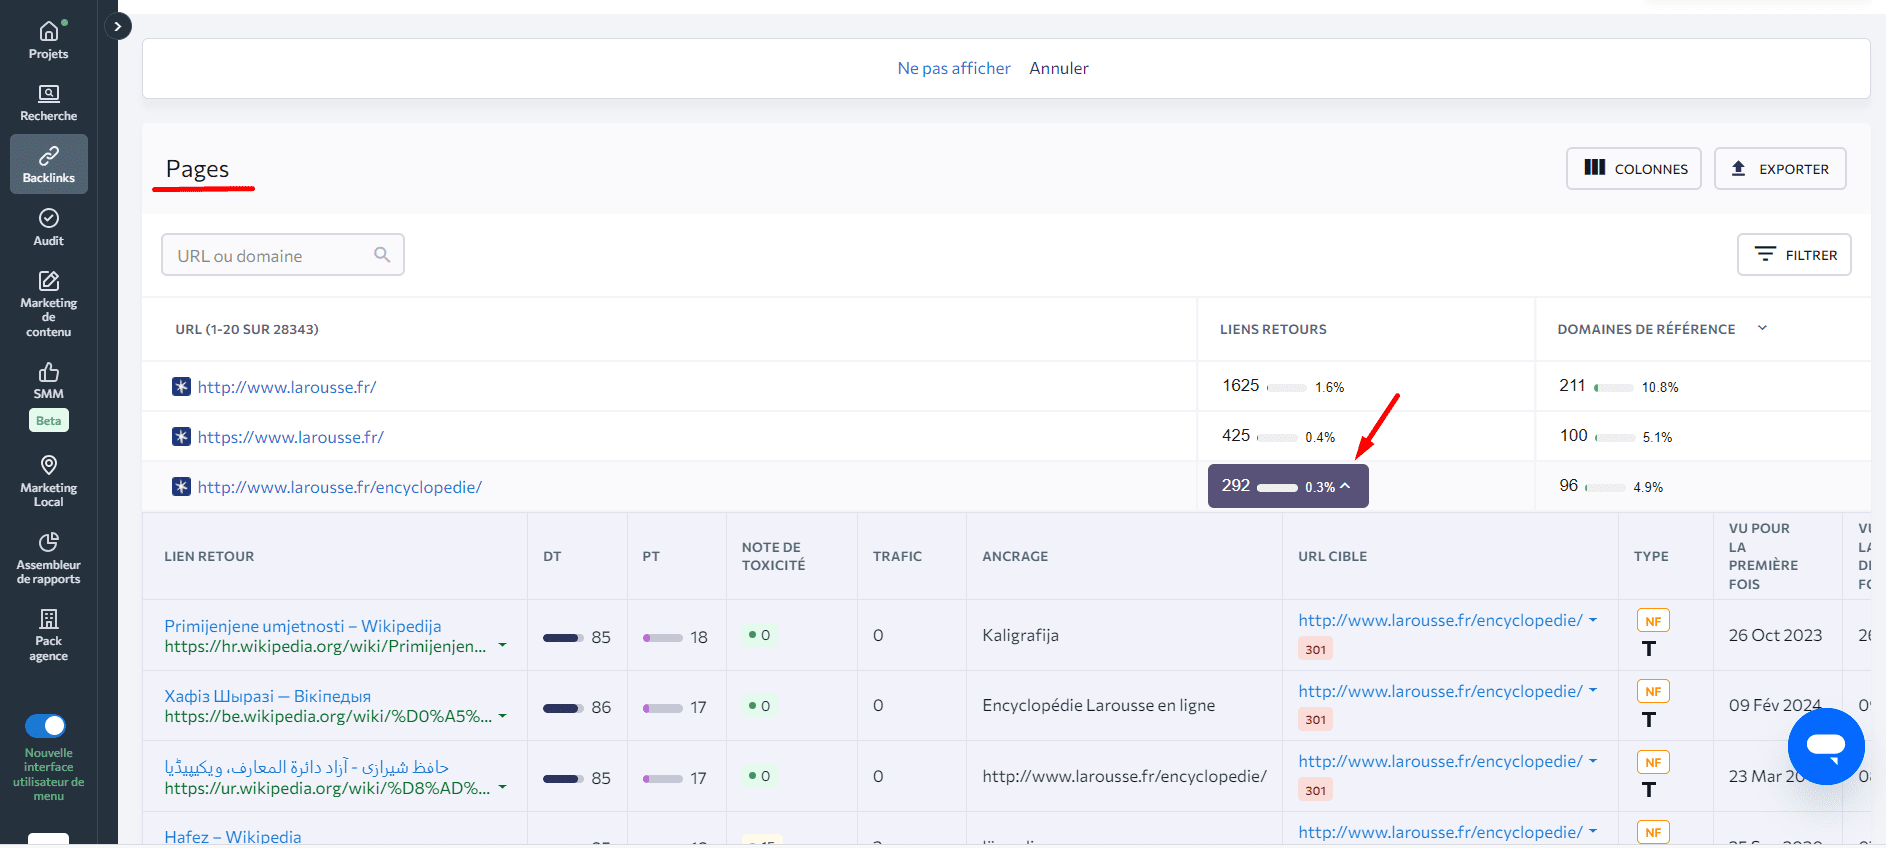The width and height of the screenshot is (1886, 848).
Task: Expand dropdown next to ur.wikipedia.org URL
Action: 502,787
